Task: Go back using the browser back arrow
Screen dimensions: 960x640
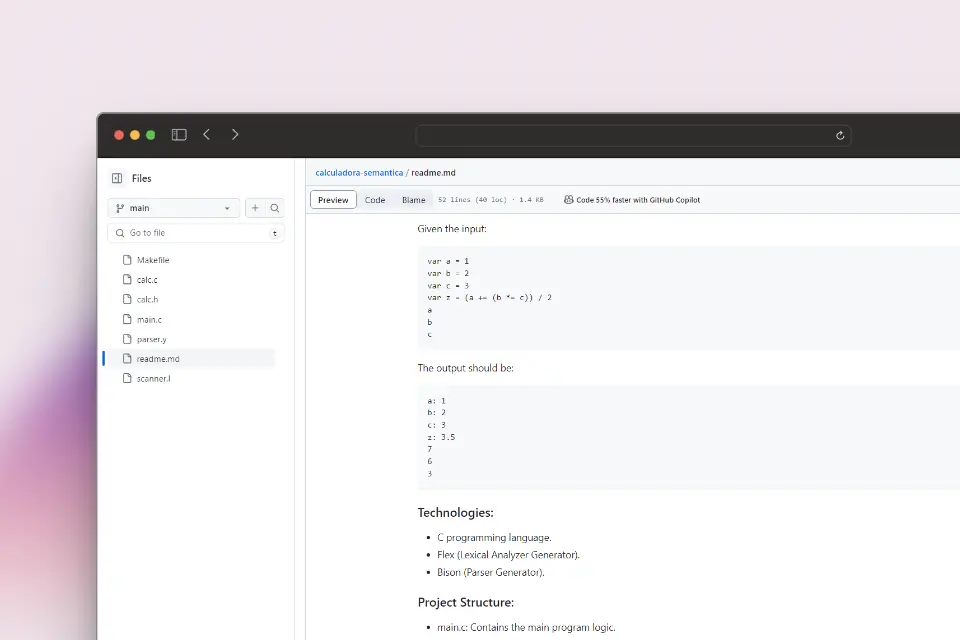Action: [x=206, y=134]
